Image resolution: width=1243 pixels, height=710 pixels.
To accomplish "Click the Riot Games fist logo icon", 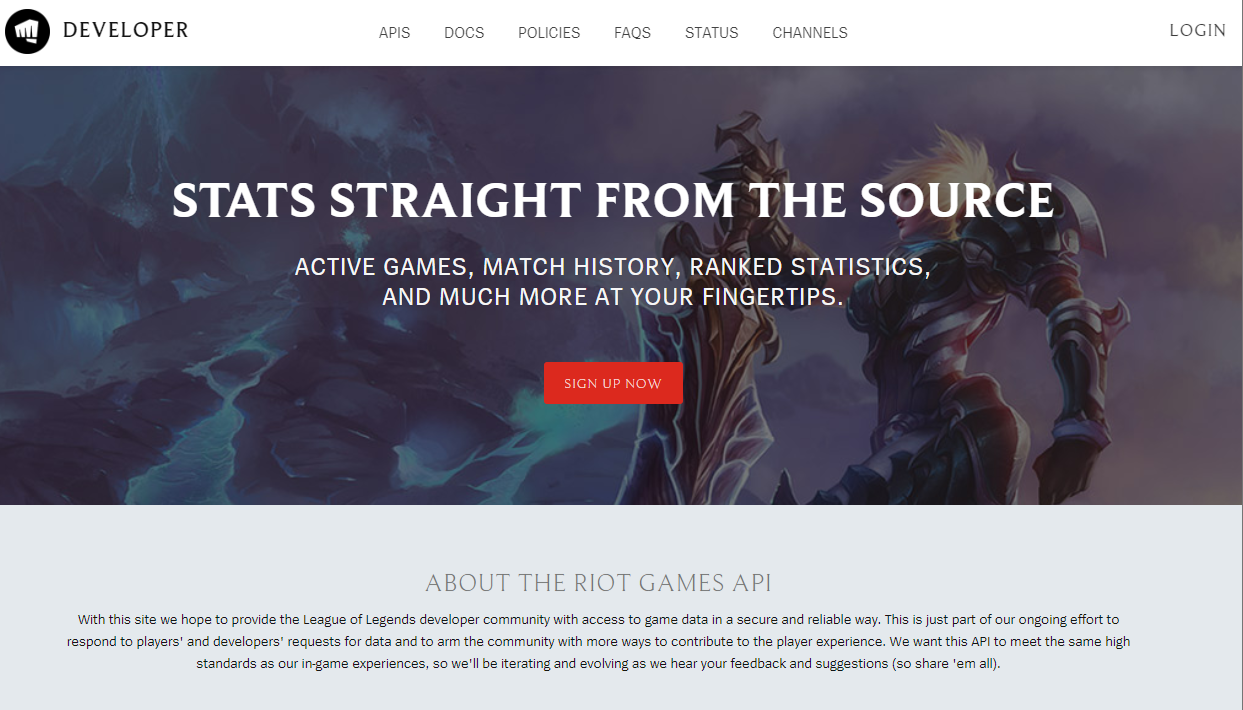I will pyautogui.click(x=27, y=31).
